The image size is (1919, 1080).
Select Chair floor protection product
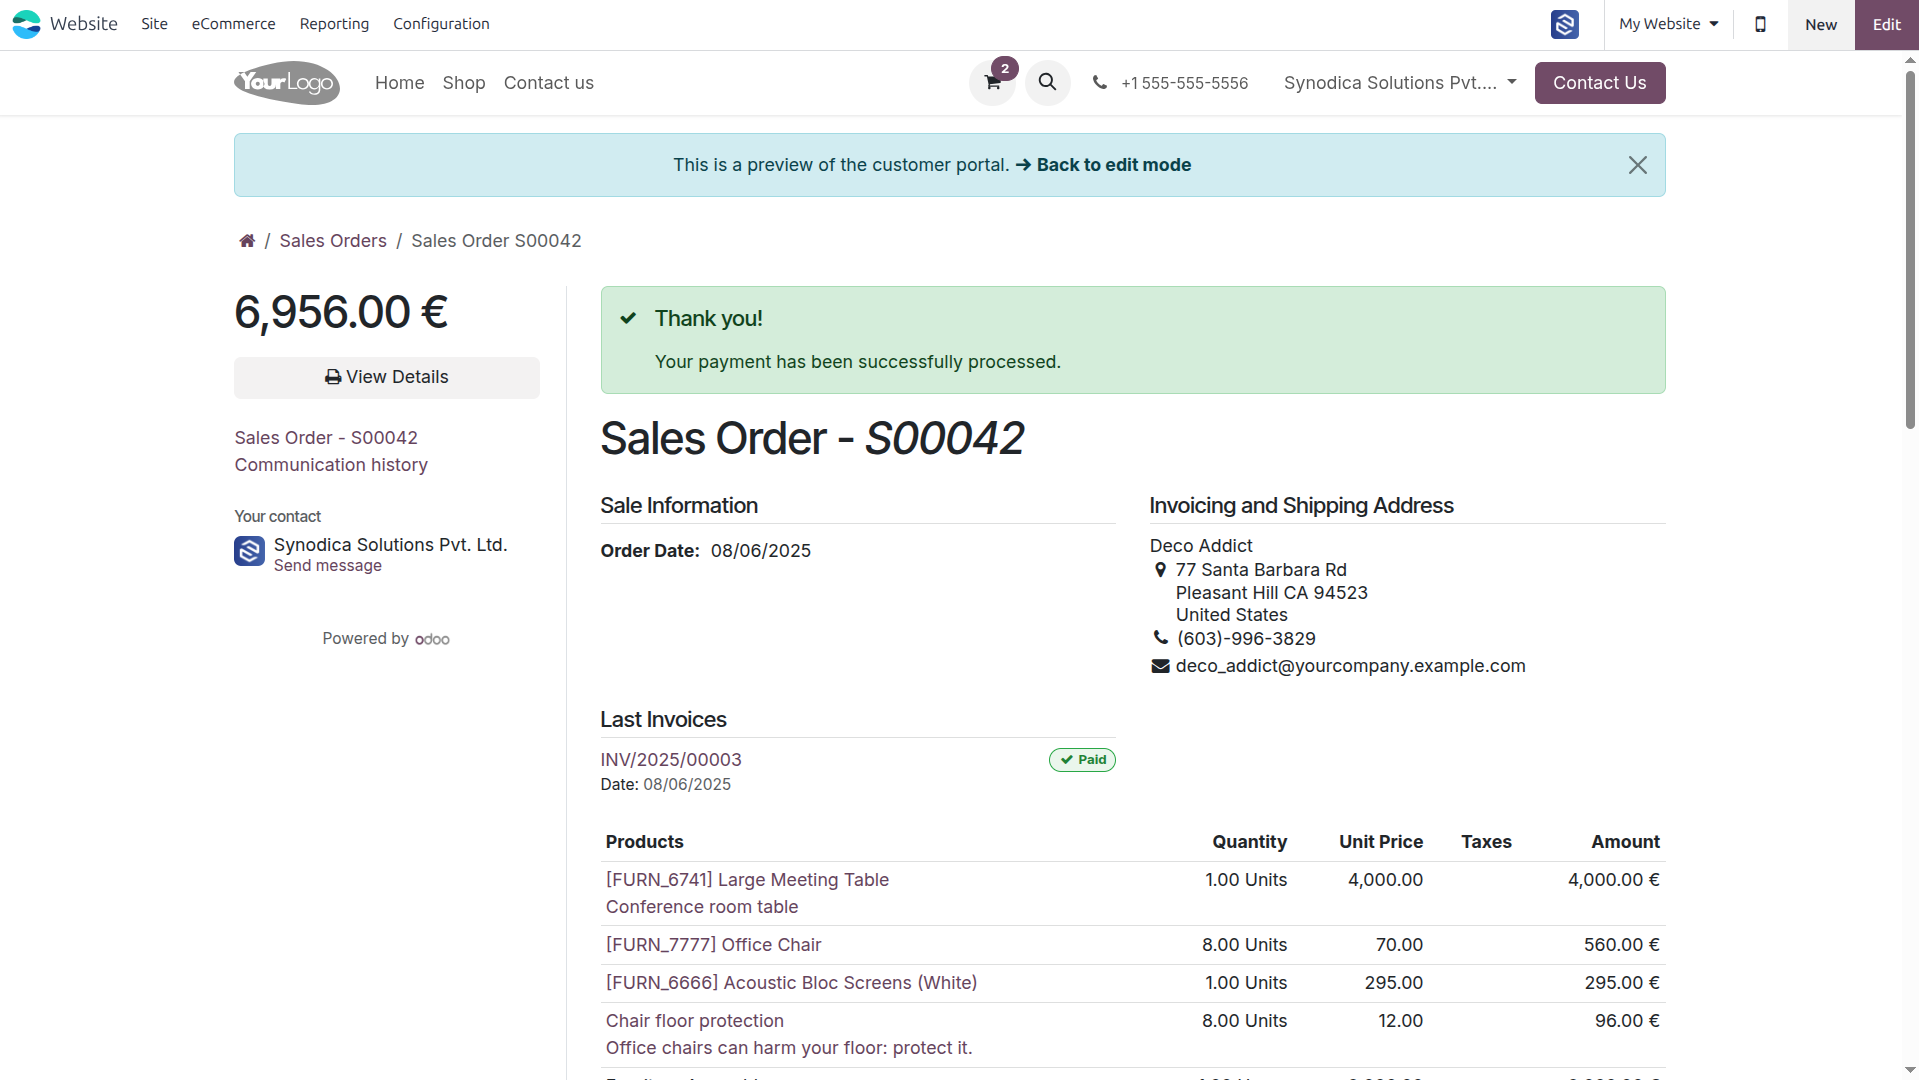click(x=694, y=1021)
